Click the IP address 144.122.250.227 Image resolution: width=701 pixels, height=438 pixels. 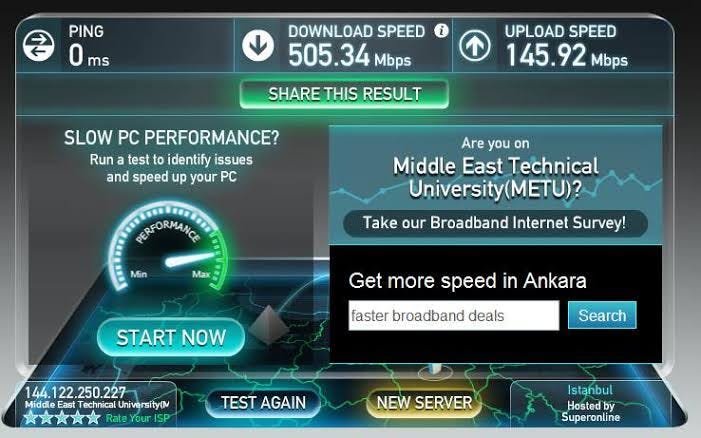pos(75,393)
